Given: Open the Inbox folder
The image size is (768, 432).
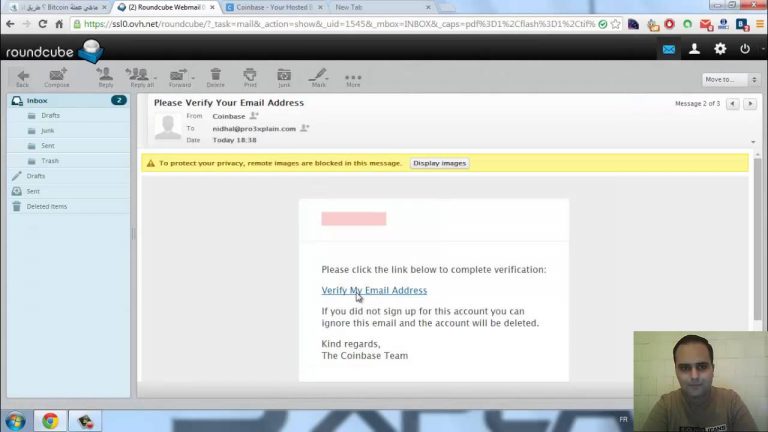Looking at the screenshot, I should [x=69, y=100].
